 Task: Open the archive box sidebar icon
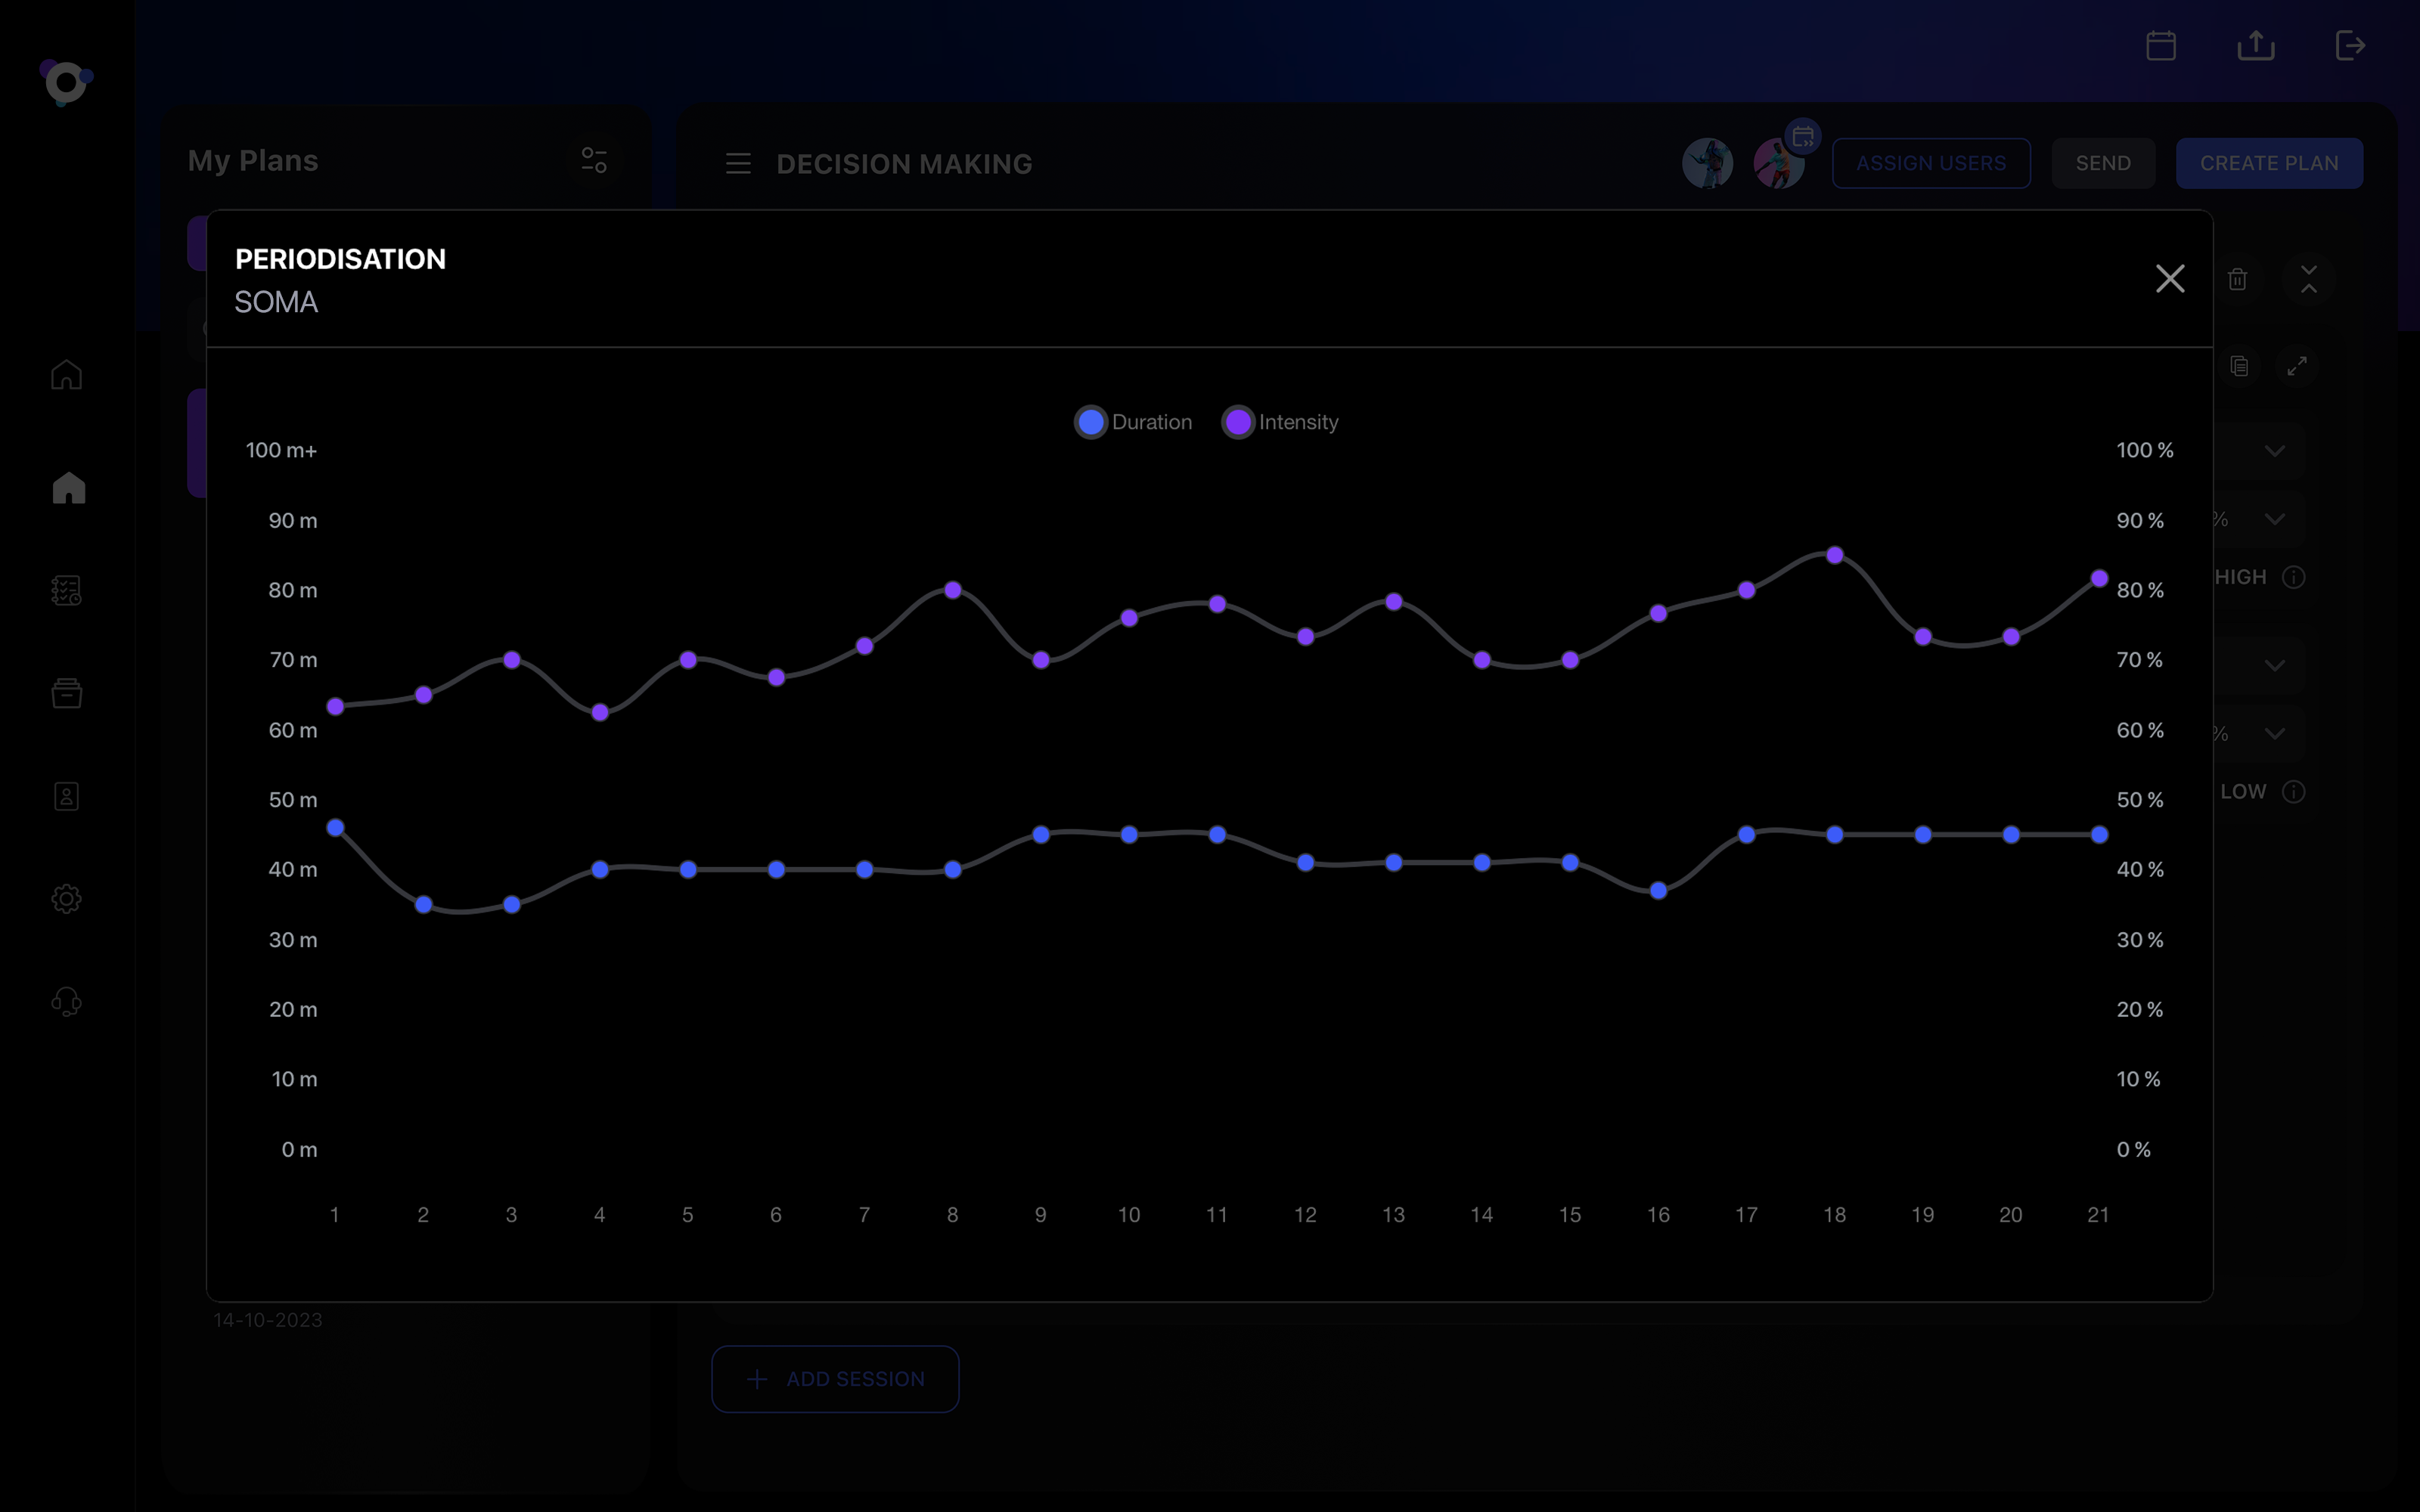tap(67, 693)
